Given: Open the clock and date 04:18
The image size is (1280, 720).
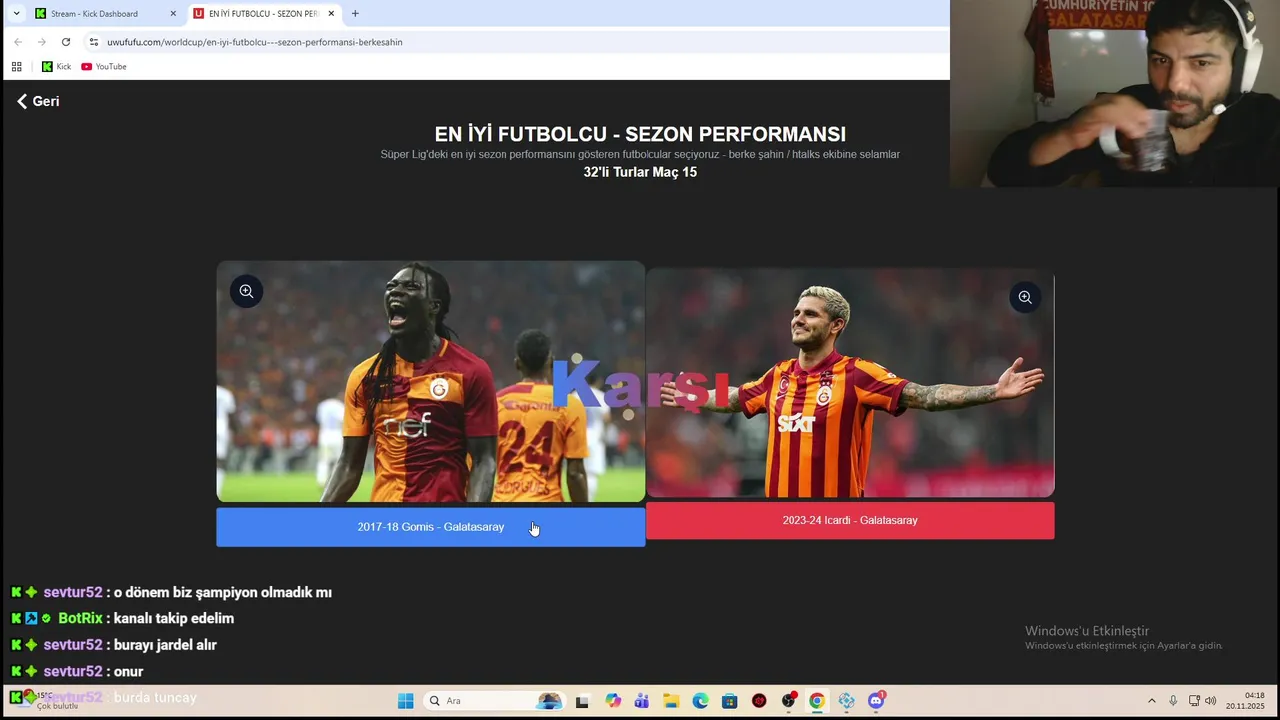Looking at the screenshot, I should [1245, 700].
